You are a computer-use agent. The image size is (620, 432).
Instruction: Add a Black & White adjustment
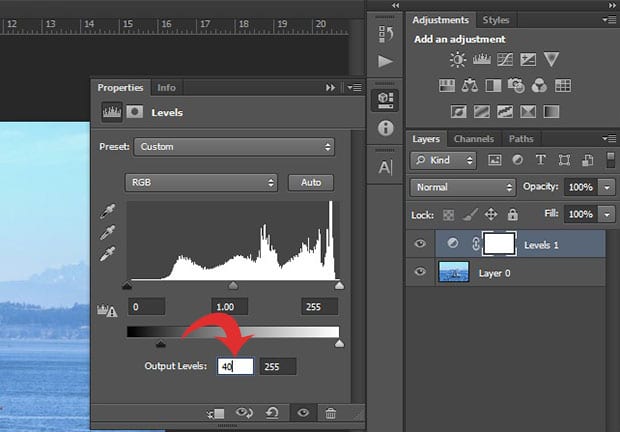(x=493, y=85)
